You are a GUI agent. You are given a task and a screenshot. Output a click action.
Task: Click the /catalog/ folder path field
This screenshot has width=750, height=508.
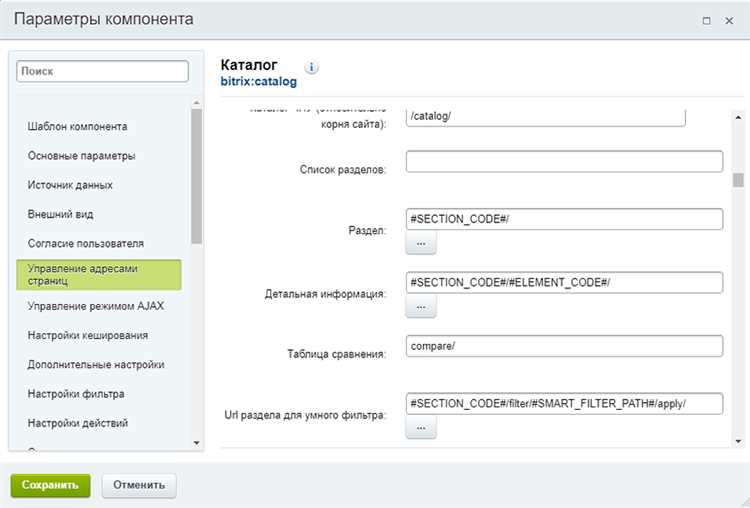[545, 117]
